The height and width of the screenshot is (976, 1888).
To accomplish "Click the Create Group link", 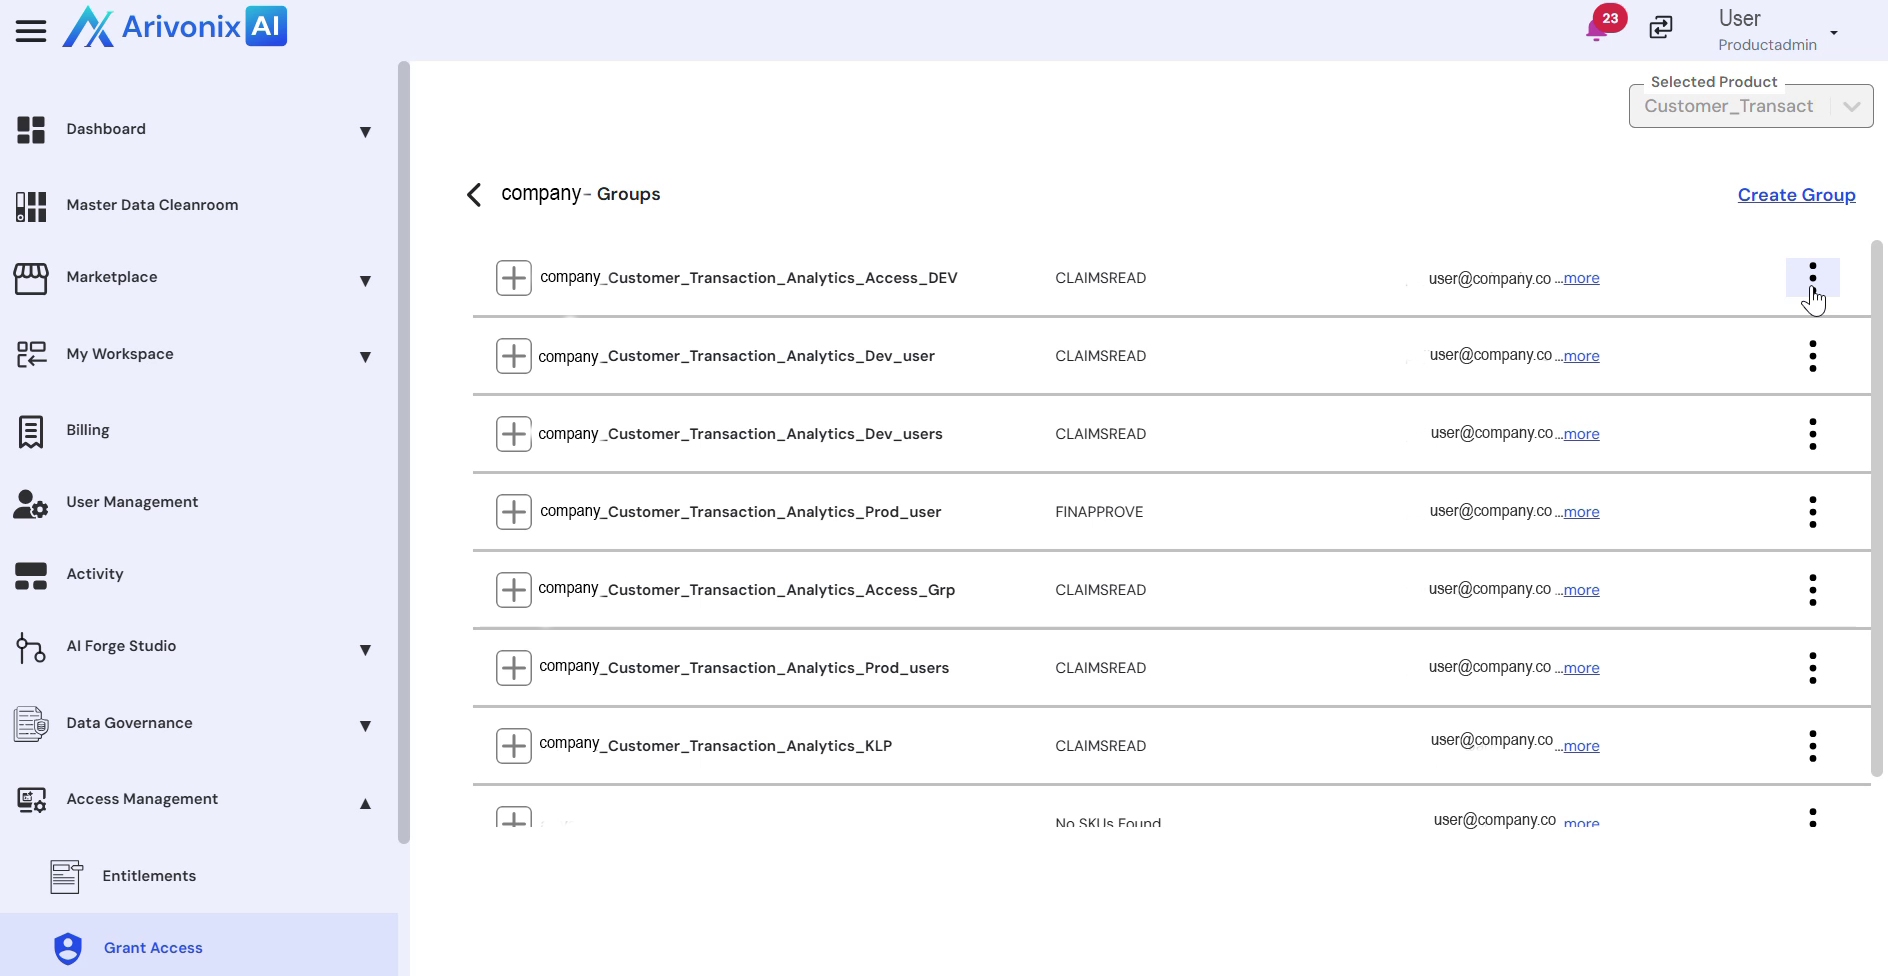I will [1796, 195].
